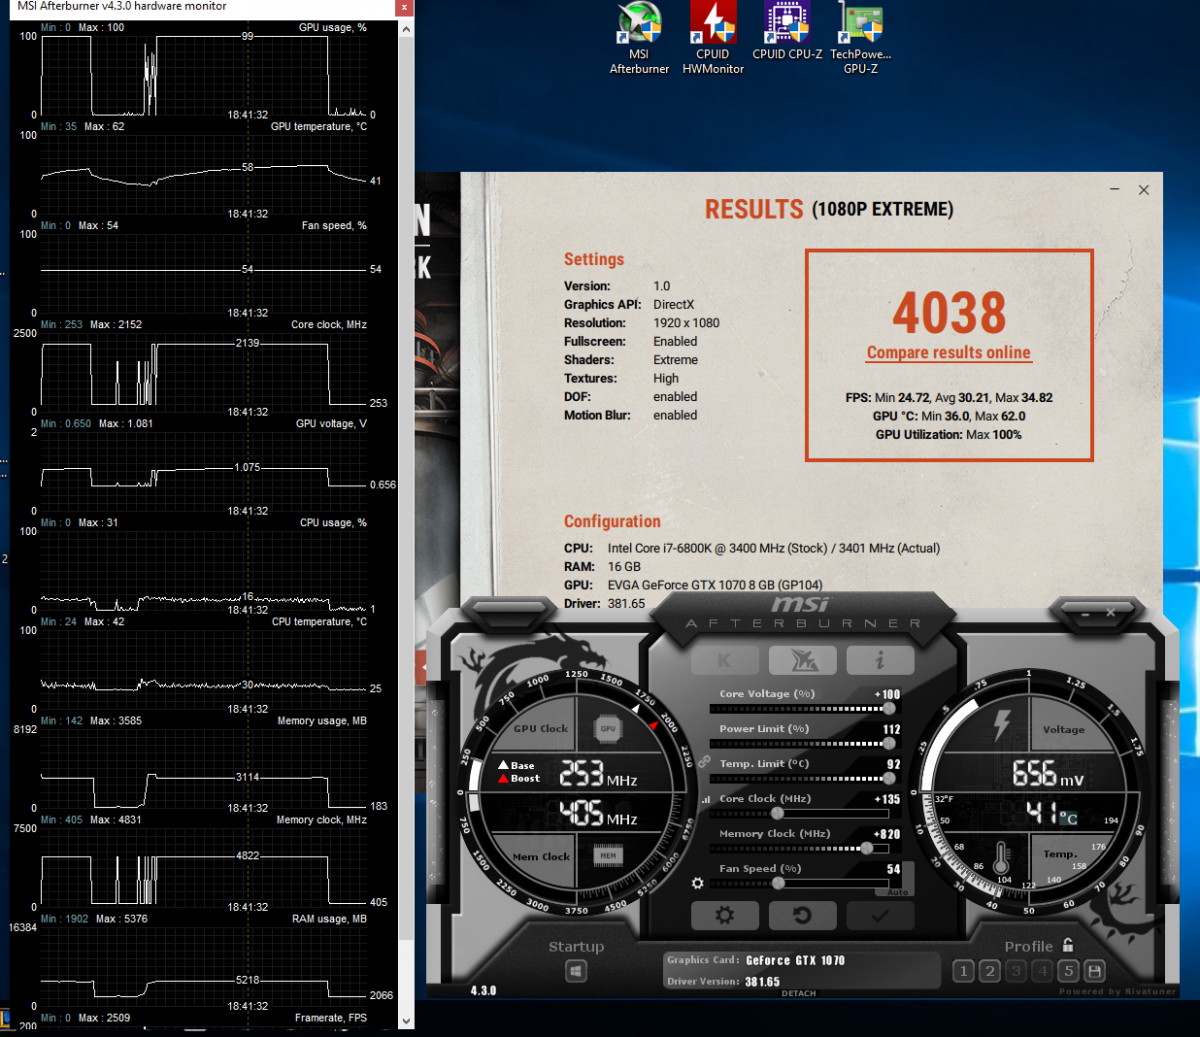Open TechPowerUp GPU-Z desktop shortcut
Screen dimensions: 1200x1037
pos(860,38)
